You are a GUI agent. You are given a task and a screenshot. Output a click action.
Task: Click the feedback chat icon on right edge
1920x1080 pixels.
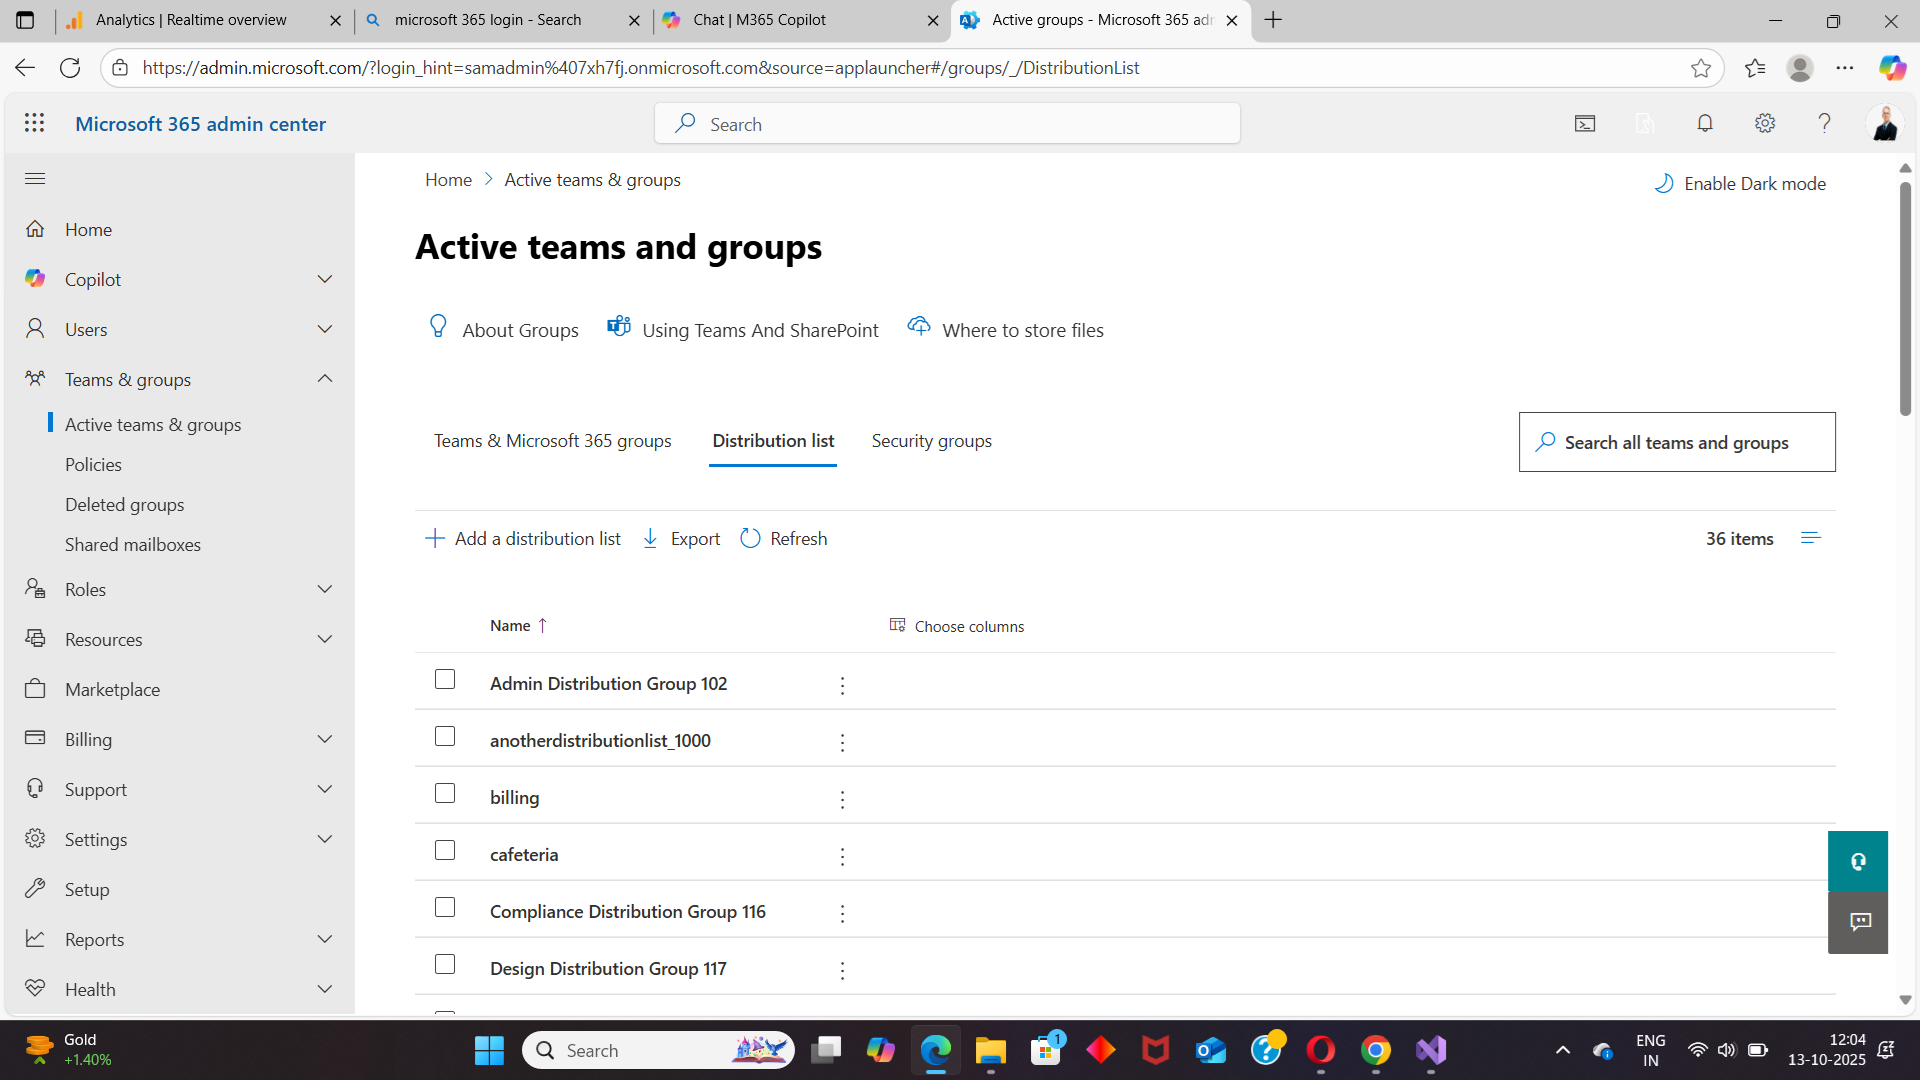click(x=1858, y=922)
